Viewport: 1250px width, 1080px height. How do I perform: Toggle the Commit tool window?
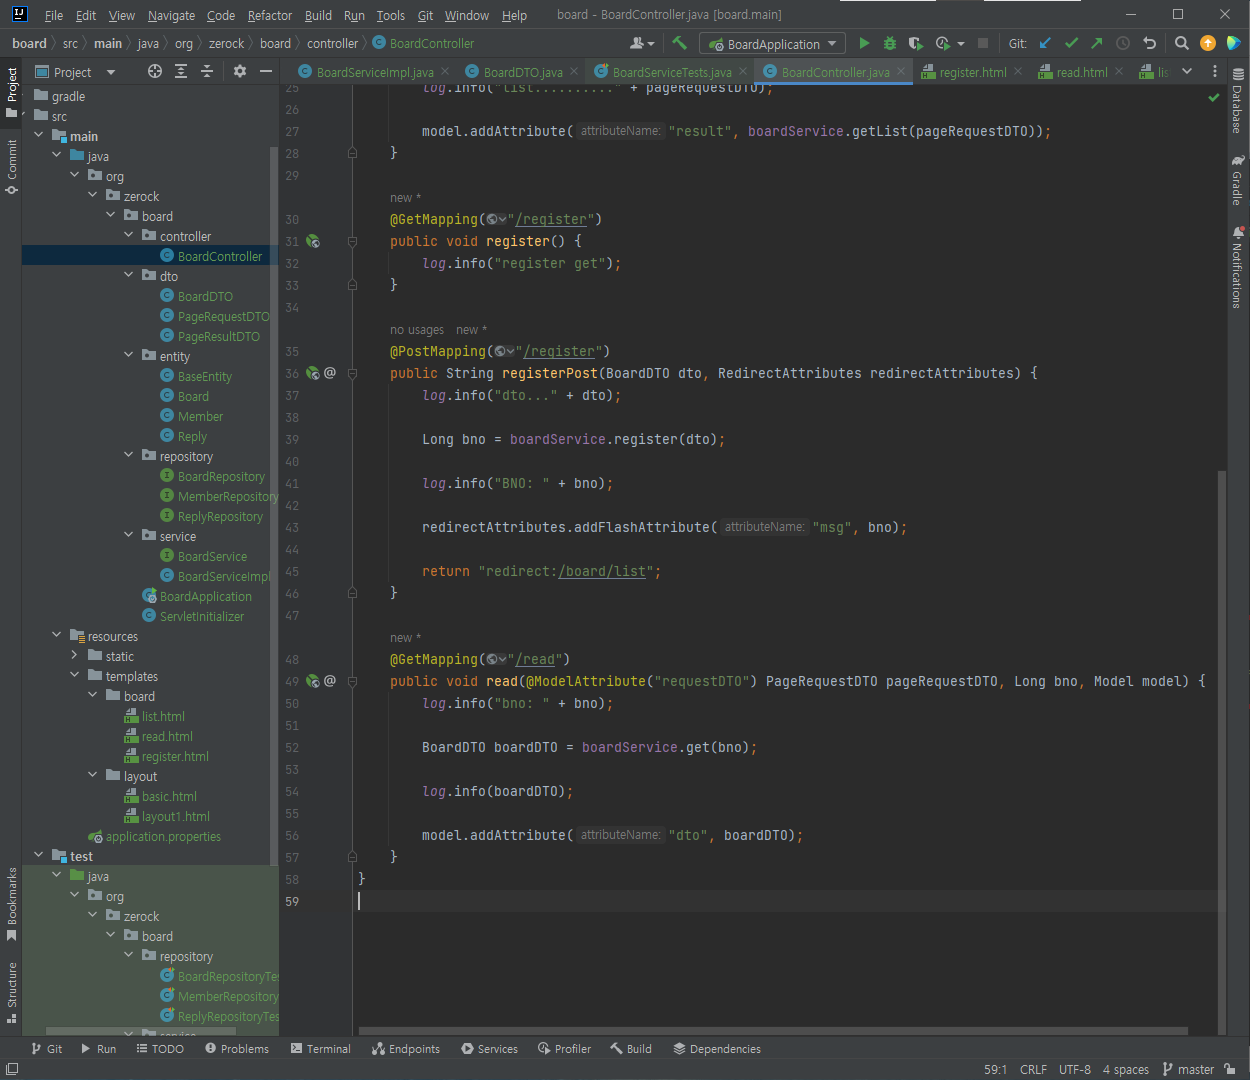click(12, 166)
